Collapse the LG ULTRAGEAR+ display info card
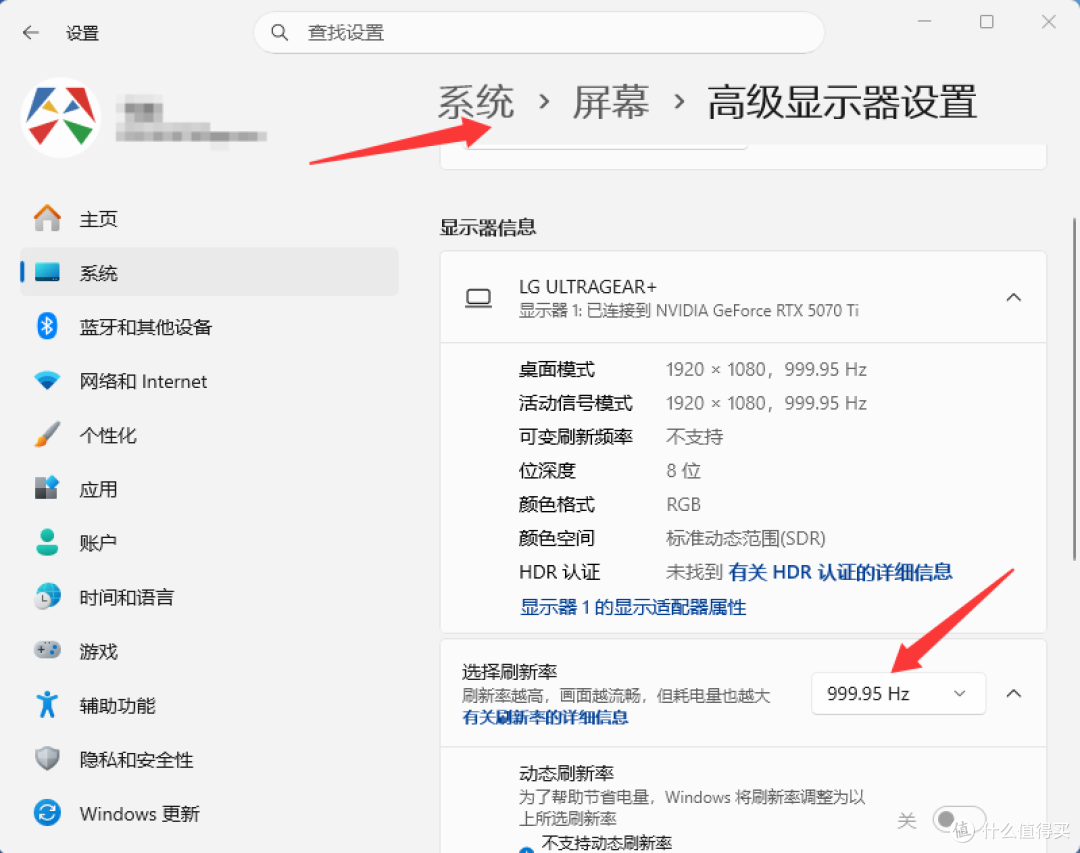 [x=1013, y=298]
